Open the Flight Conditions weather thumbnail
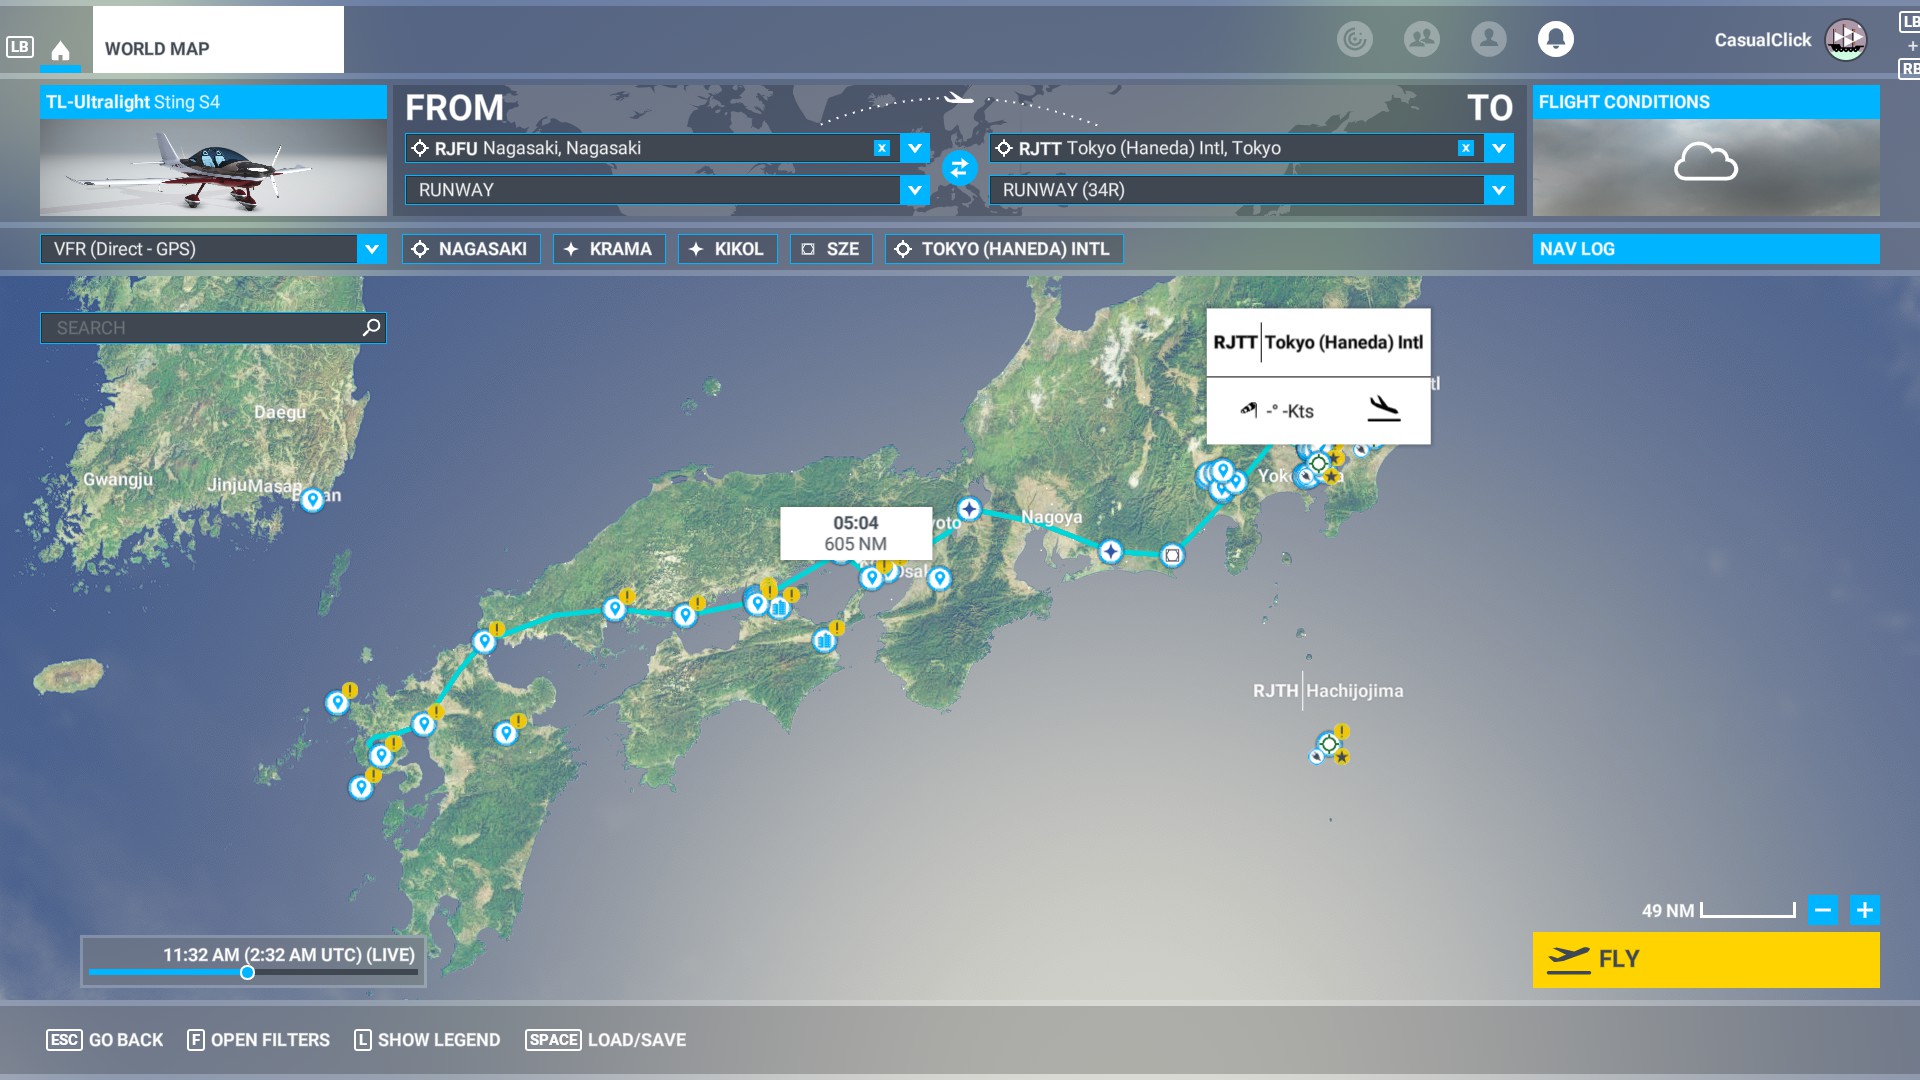The image size is (1920, 1080). tap(1705, 166)
